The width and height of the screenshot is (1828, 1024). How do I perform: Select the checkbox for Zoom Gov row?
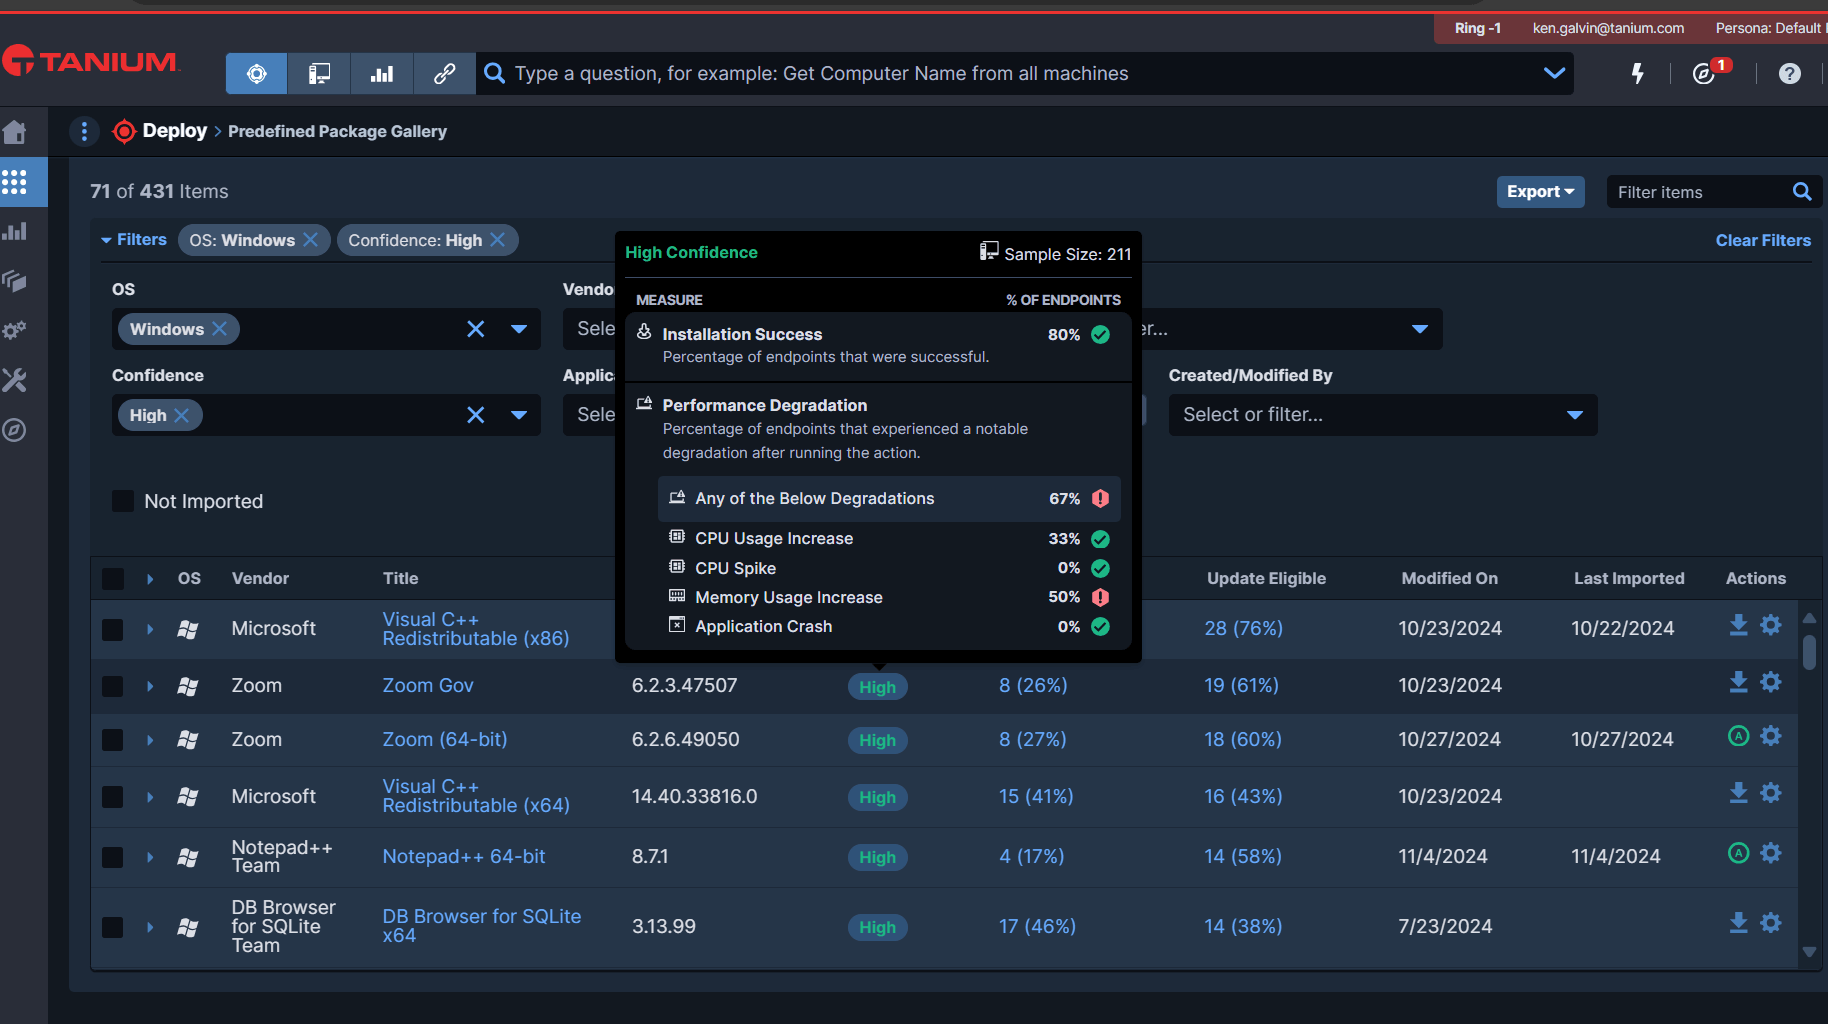pos(113,686)
